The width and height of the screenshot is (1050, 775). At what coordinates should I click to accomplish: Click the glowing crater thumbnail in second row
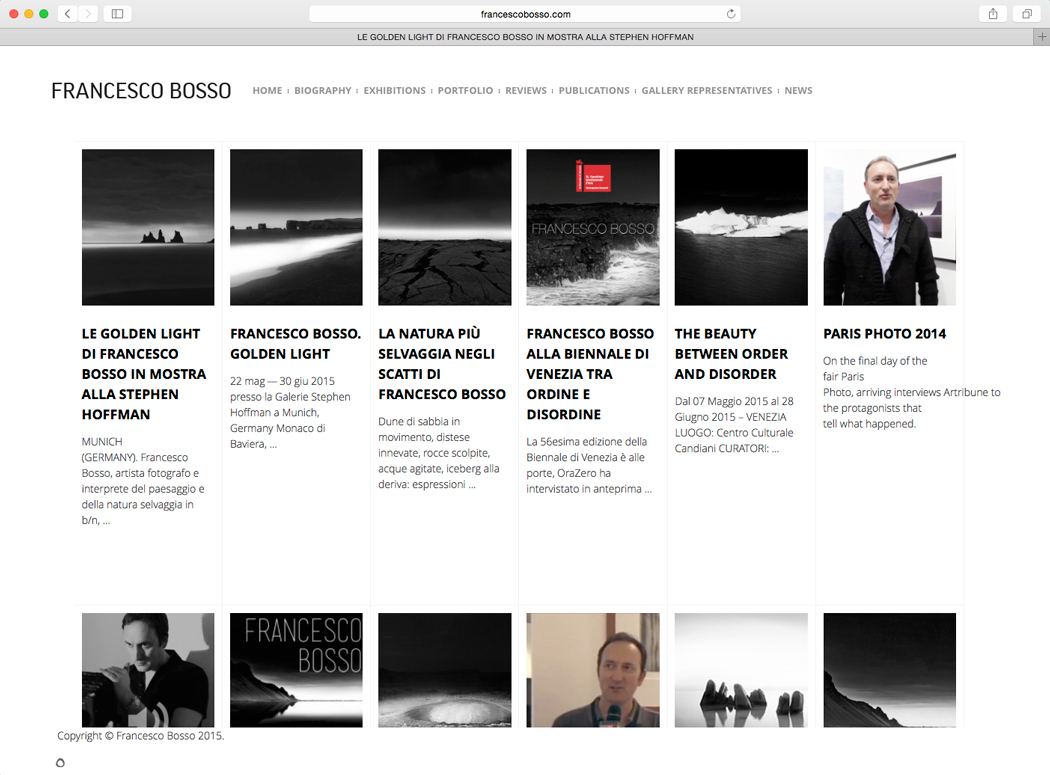click(445, 670)
